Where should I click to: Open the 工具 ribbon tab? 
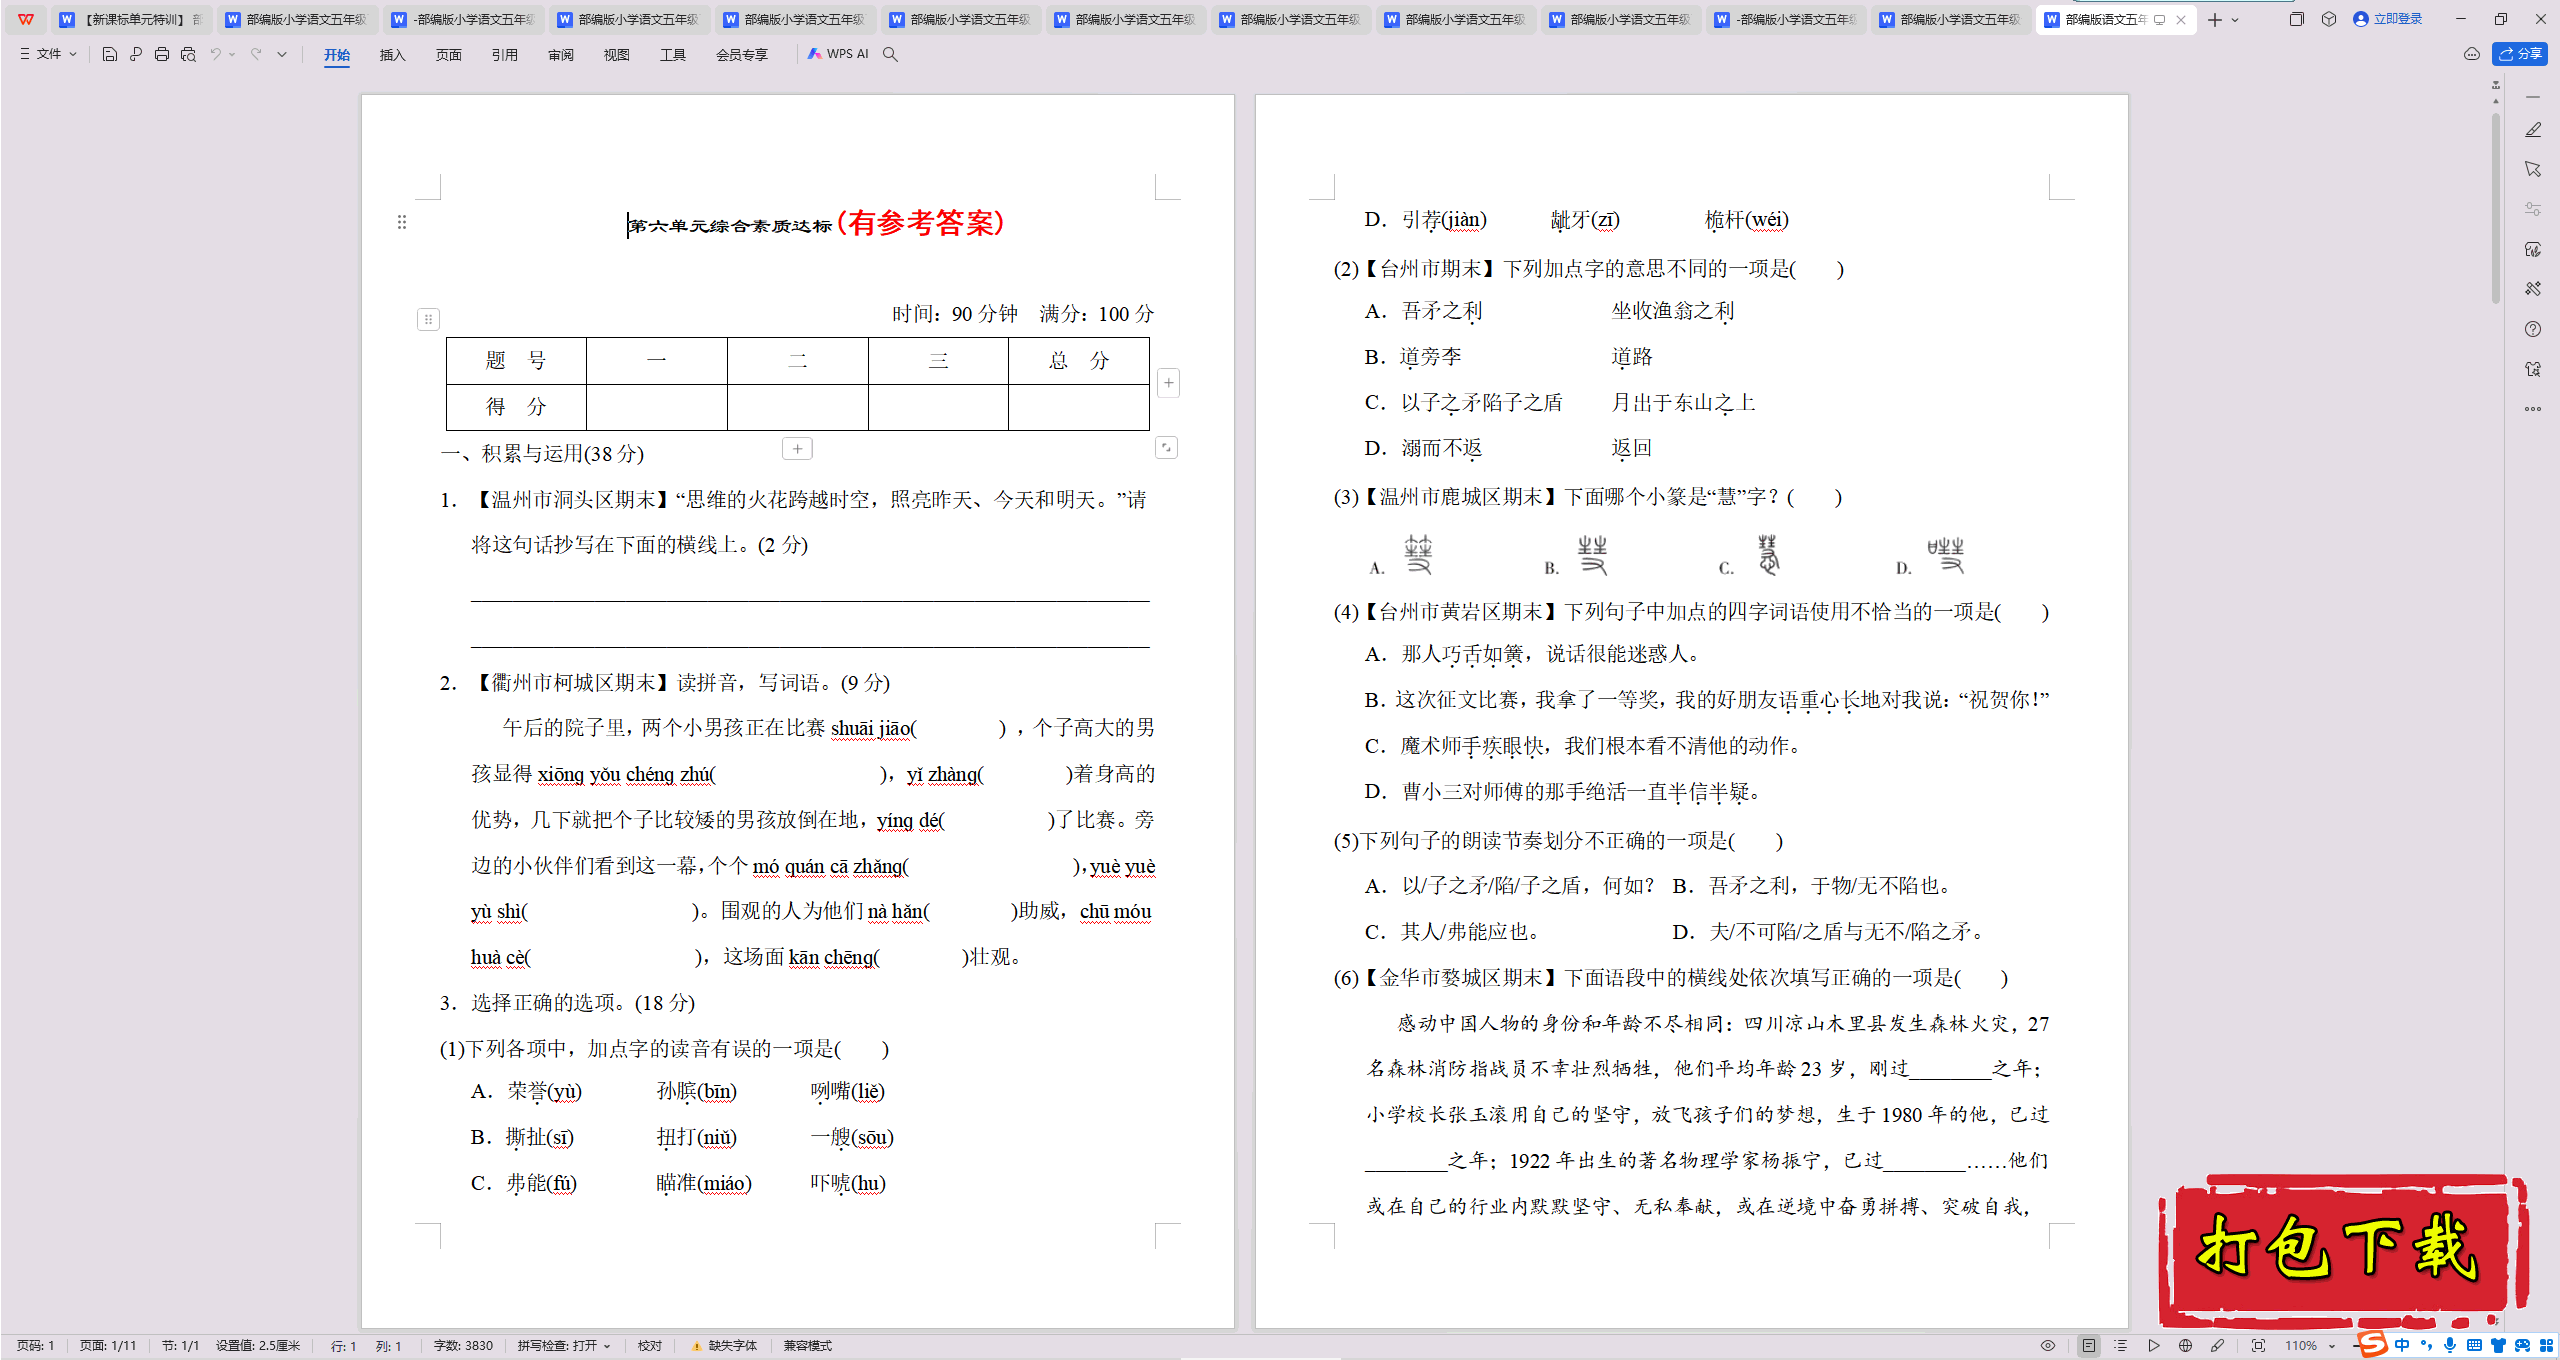673,55
